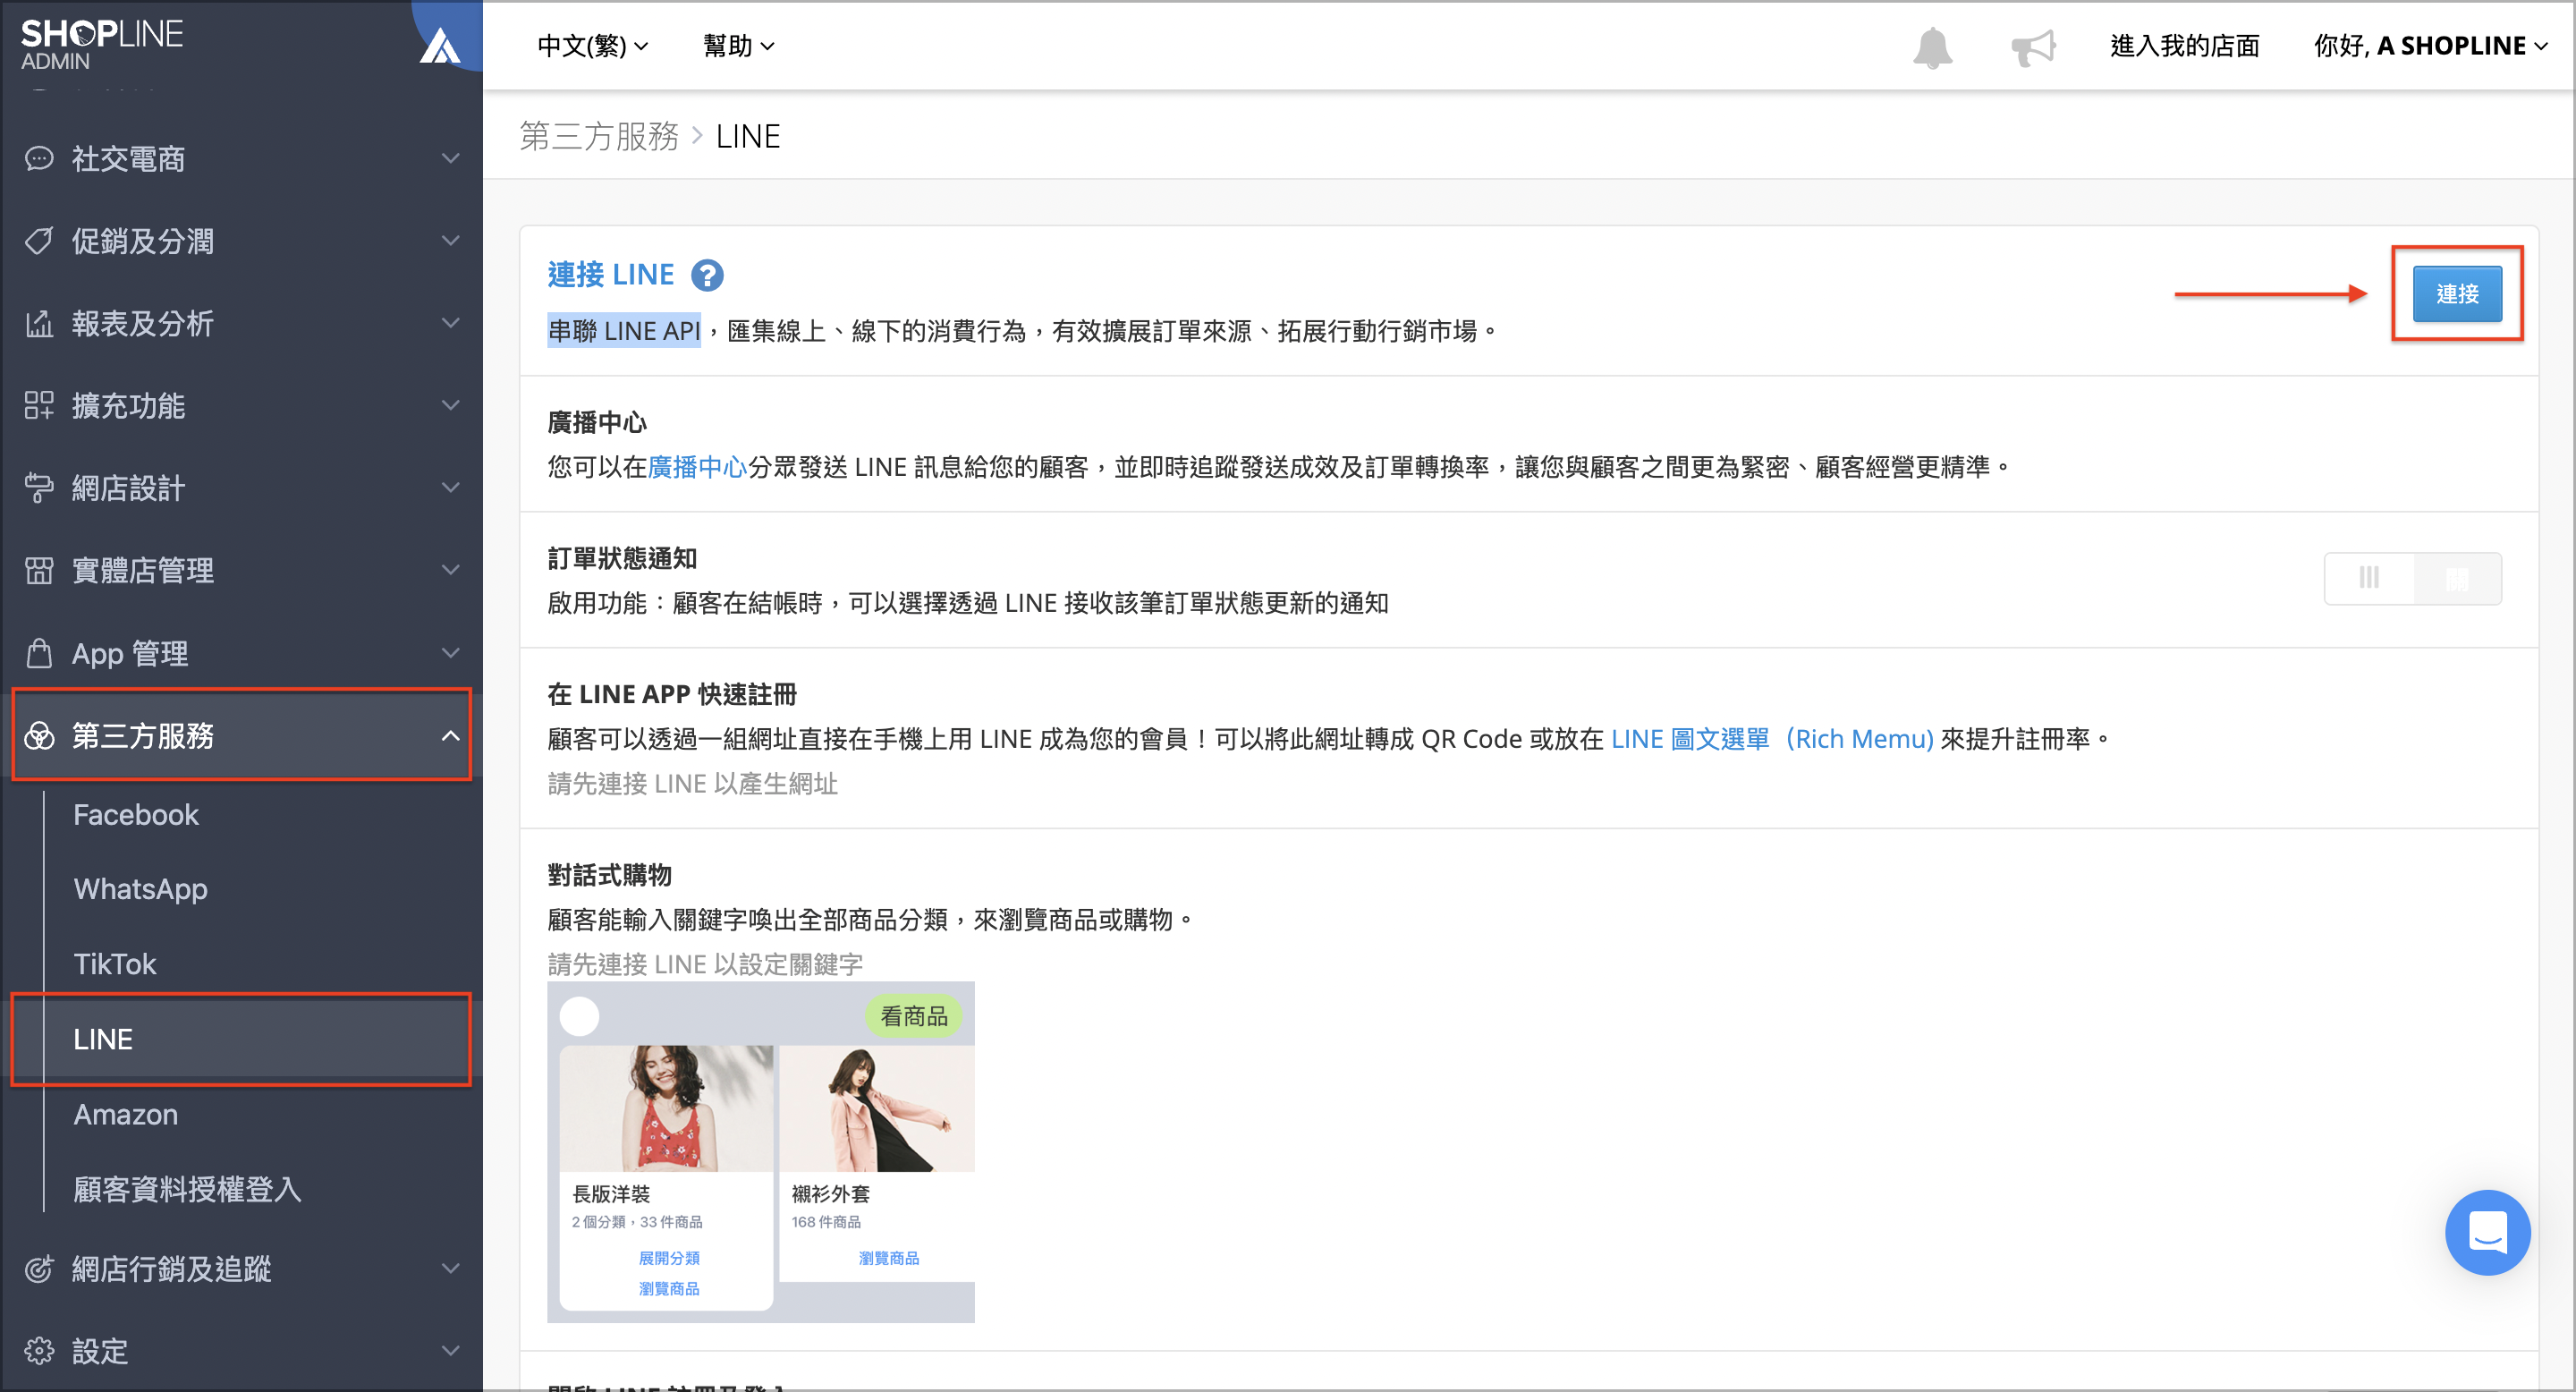This screenshot has height=1392, width=2576.
Task: Click the '請先連接 LINE 以設定關鍵字' text
Action: pyautogui.click(x=705, y=964)
